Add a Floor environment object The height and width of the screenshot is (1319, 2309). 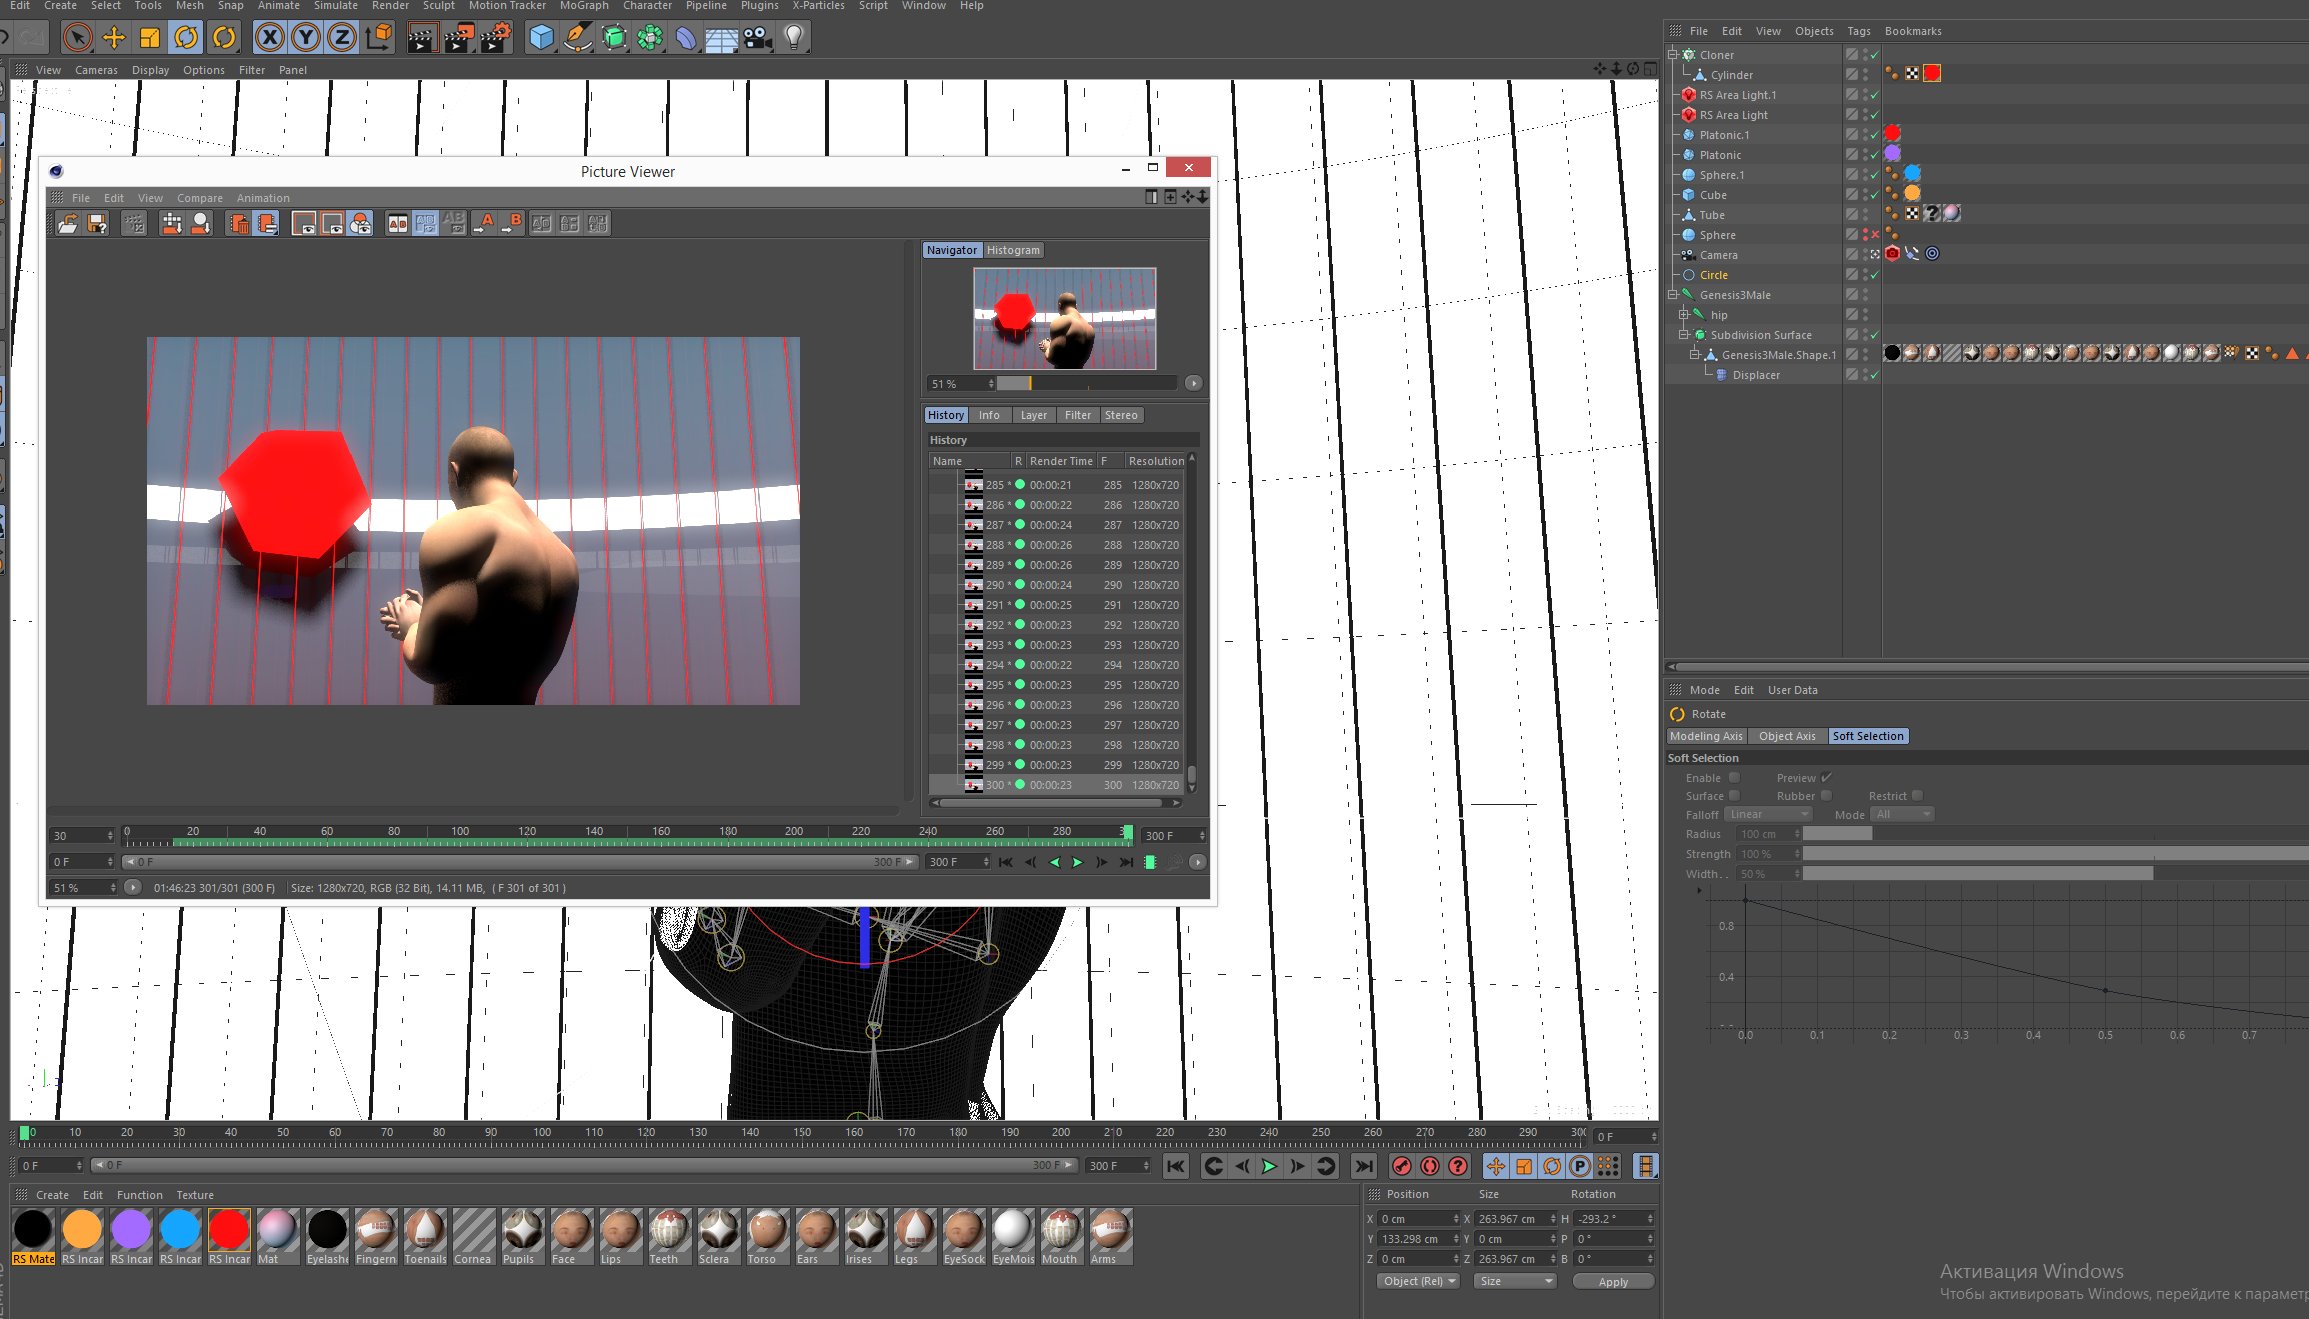[722, 38]
